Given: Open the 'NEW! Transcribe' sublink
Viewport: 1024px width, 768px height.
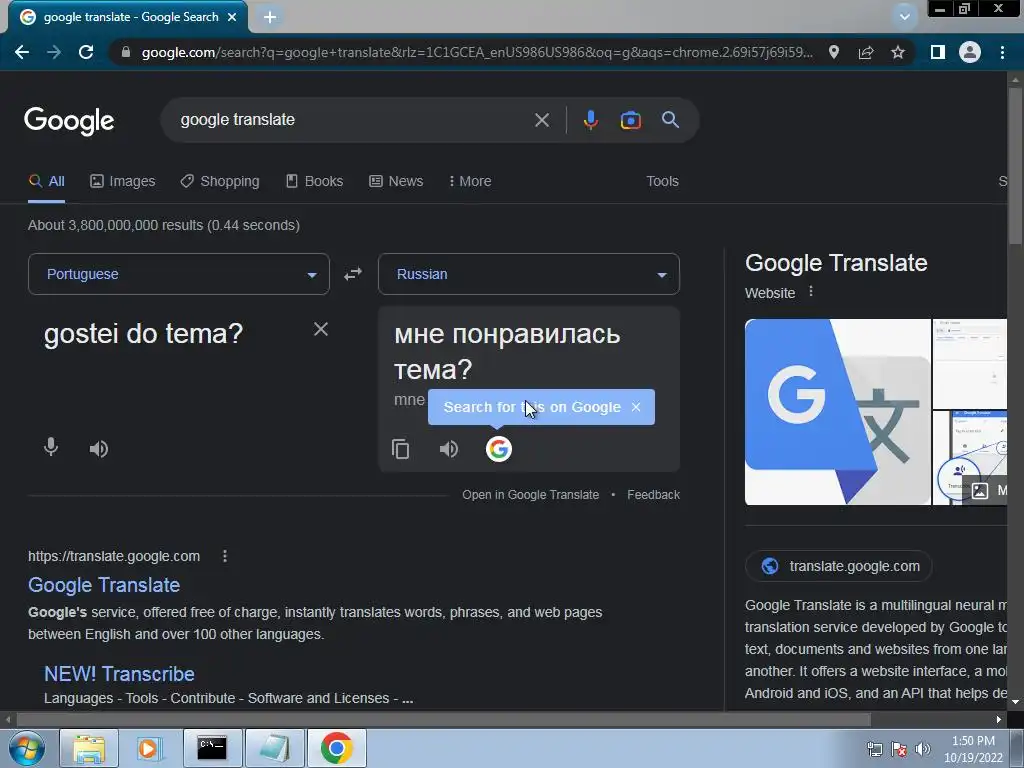Looking at the screenshot, I should pos(119,673).
